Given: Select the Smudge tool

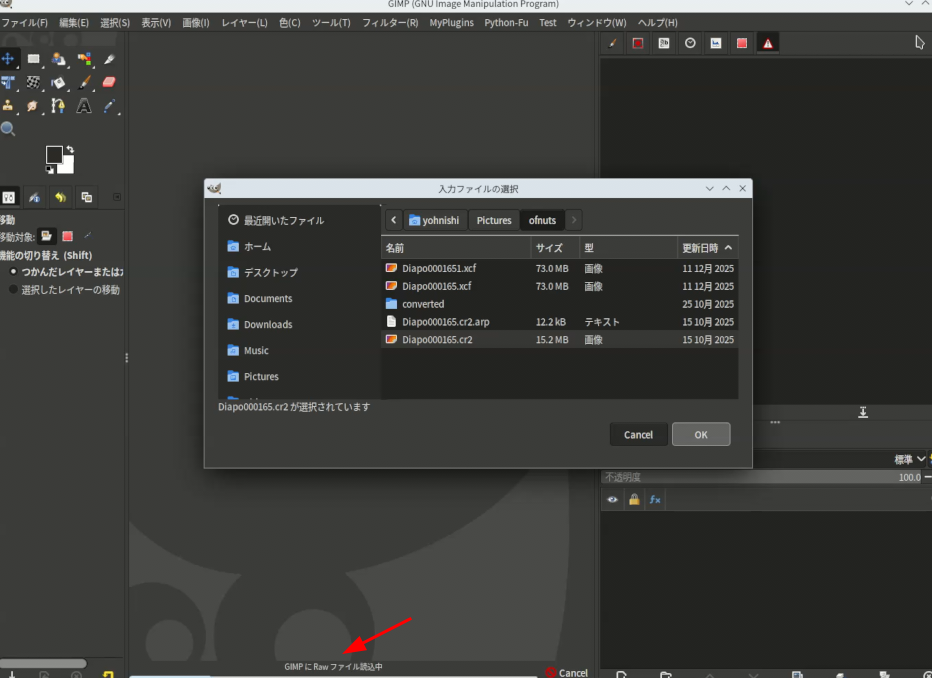Looking at the screenshot, I should pos(33,106).
